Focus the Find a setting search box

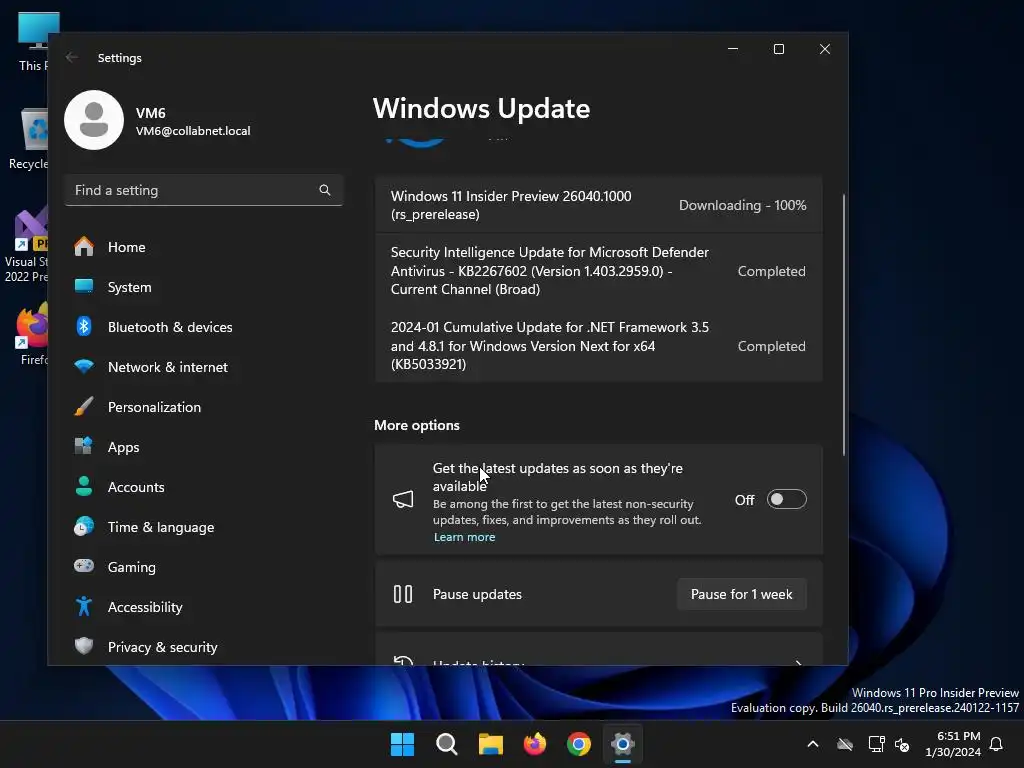coord(204,190)
